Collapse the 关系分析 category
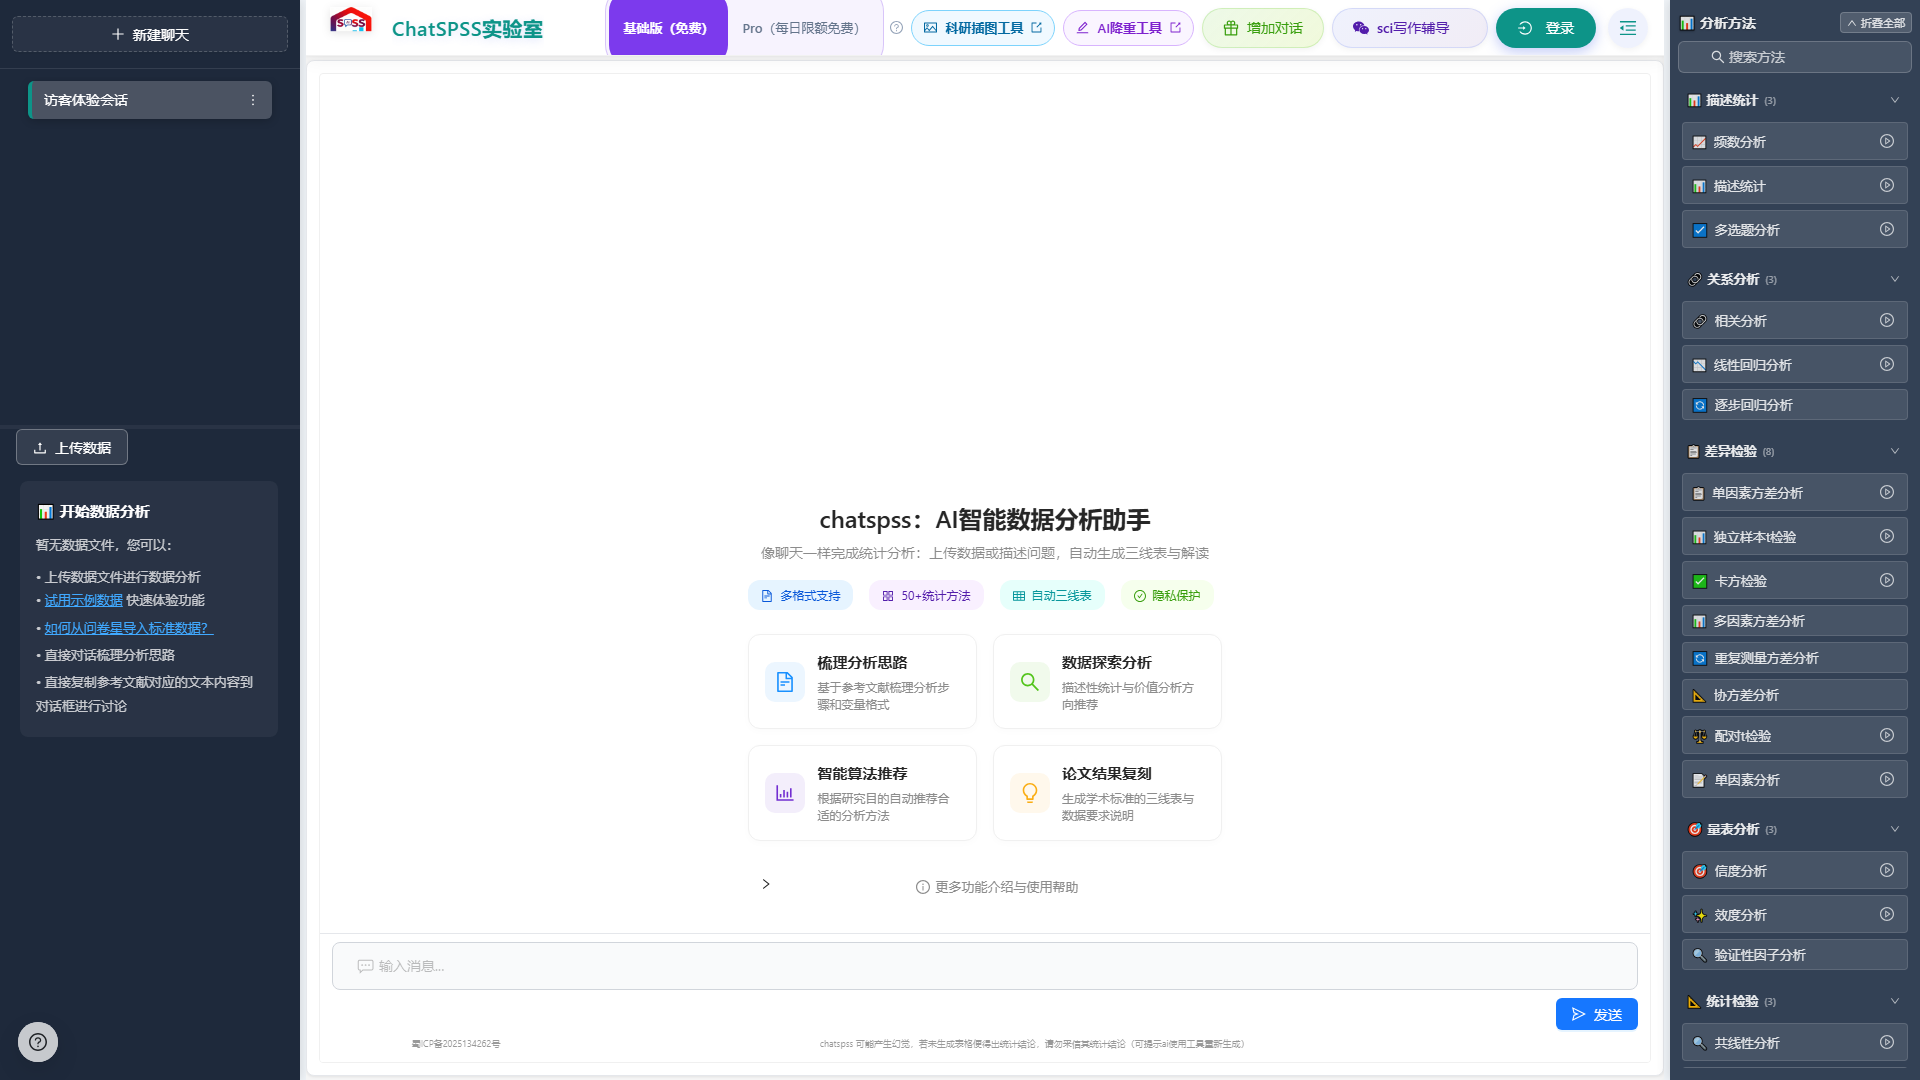 pos(1894,279)
